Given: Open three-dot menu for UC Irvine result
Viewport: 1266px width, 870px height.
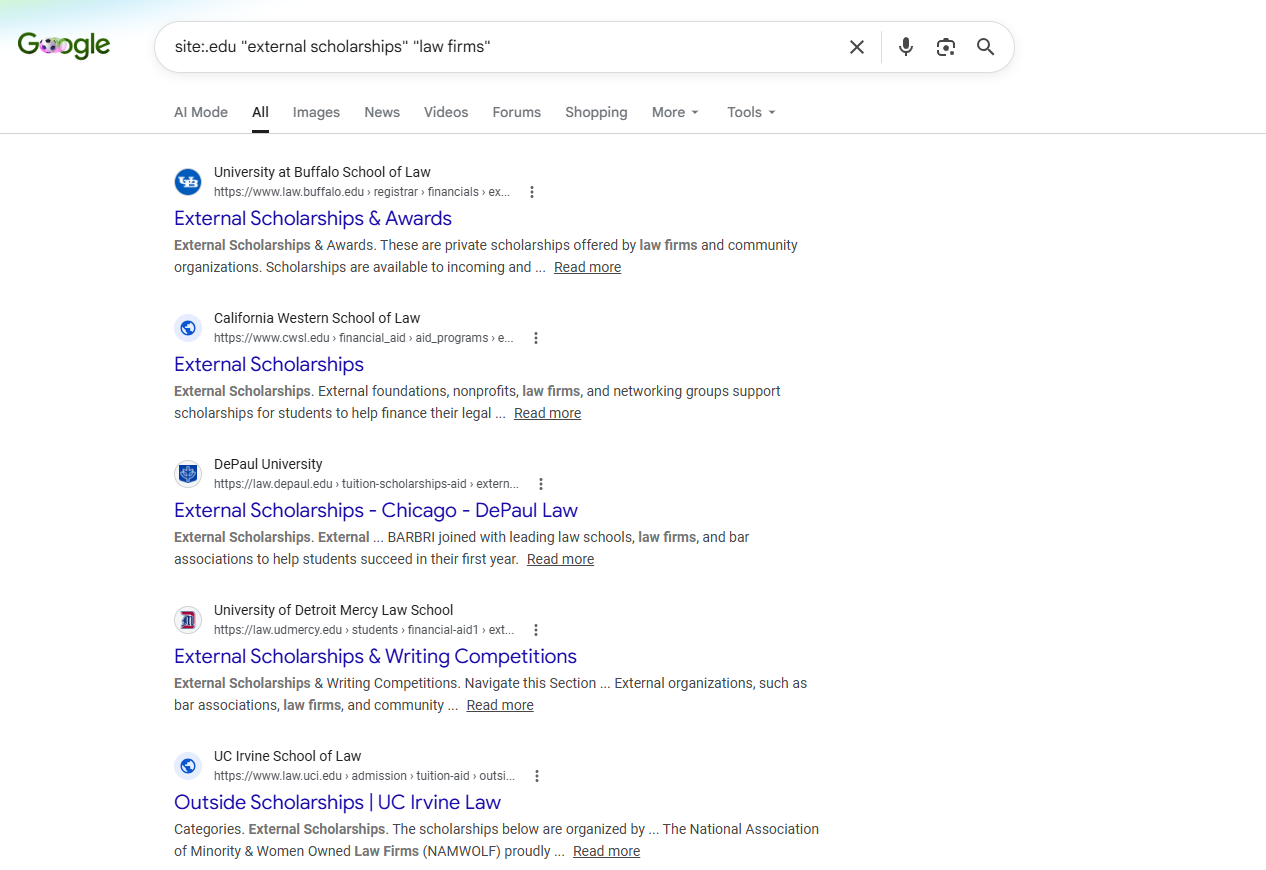Looking at the screenshot, I should click(x=537, y=776).
